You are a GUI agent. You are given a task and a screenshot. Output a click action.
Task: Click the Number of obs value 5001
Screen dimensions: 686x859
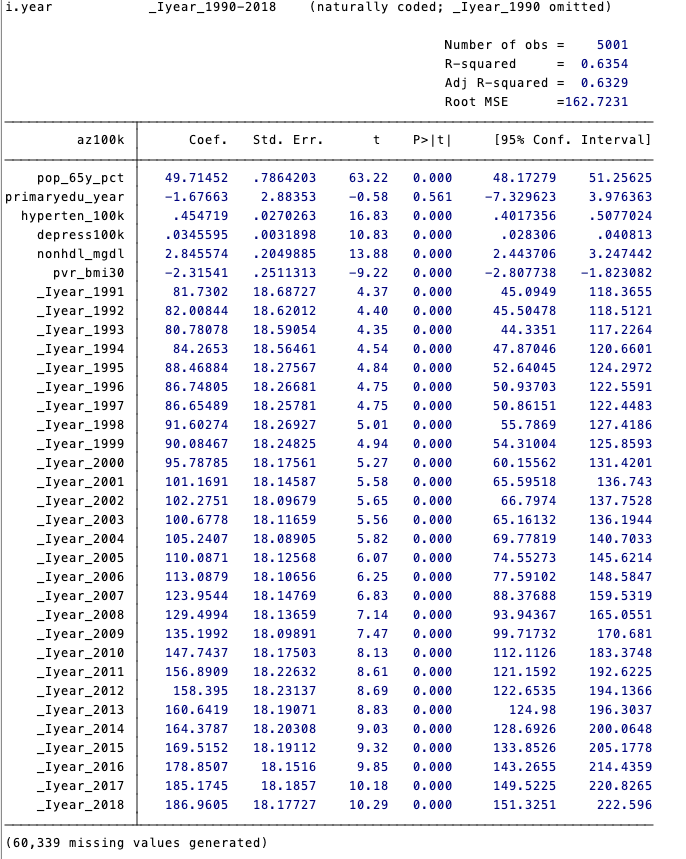coord(612,45)
